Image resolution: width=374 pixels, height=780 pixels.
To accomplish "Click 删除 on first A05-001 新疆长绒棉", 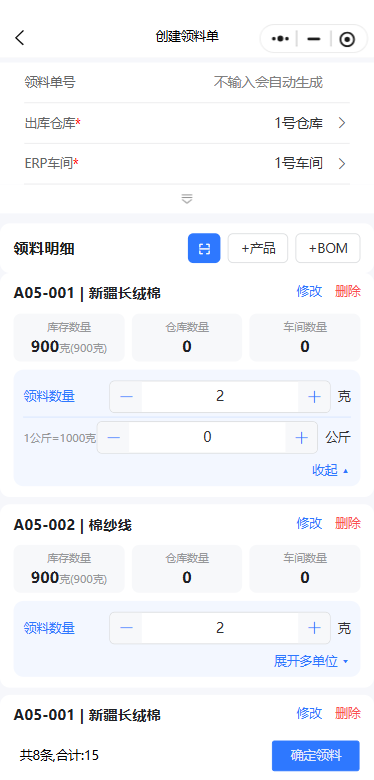I will (x=348, y=292).
